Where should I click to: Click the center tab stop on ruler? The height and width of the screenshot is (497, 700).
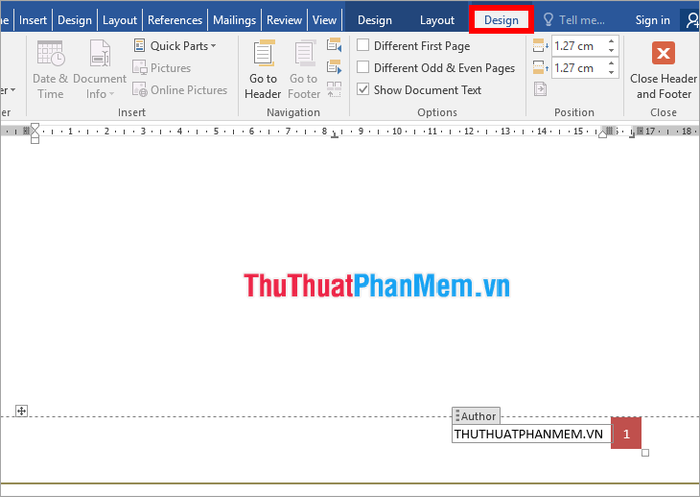(x=334, y=134)
